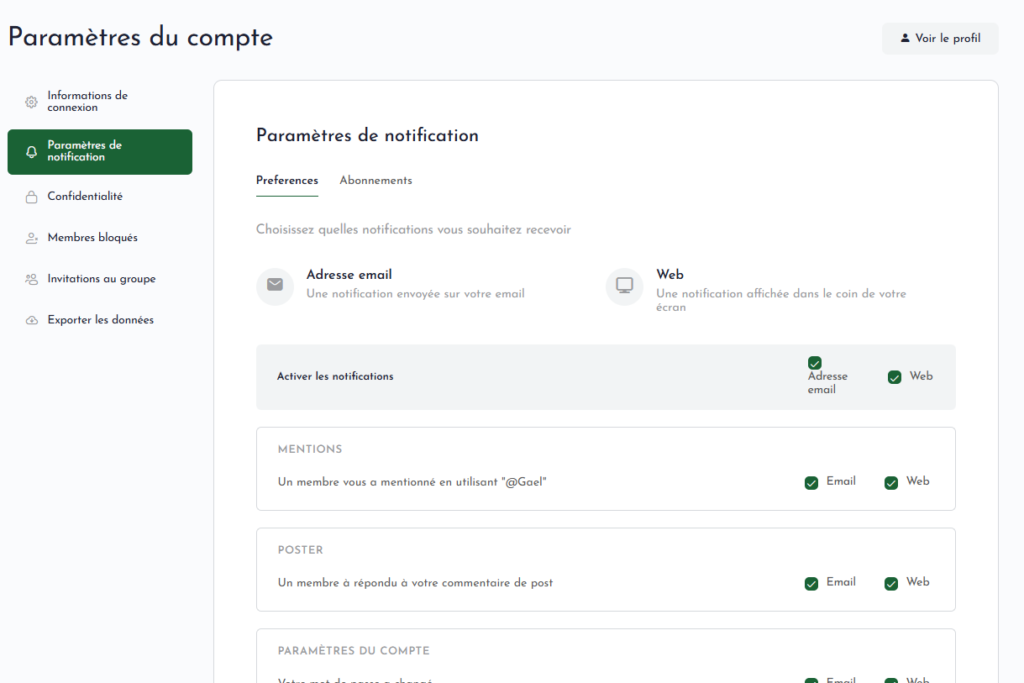The height and width of the screenshot is (683, 1024).
Task: Switch to the Abonnements tab
Action: pyautogui.click(x=376, y=181)
